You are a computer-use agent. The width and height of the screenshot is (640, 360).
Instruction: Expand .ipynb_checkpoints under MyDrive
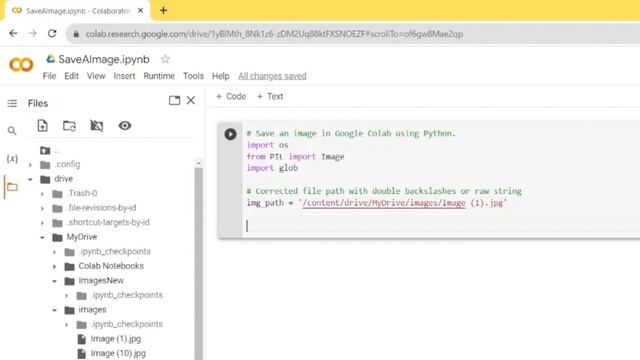pyautogui.click(x=55, y=252)
